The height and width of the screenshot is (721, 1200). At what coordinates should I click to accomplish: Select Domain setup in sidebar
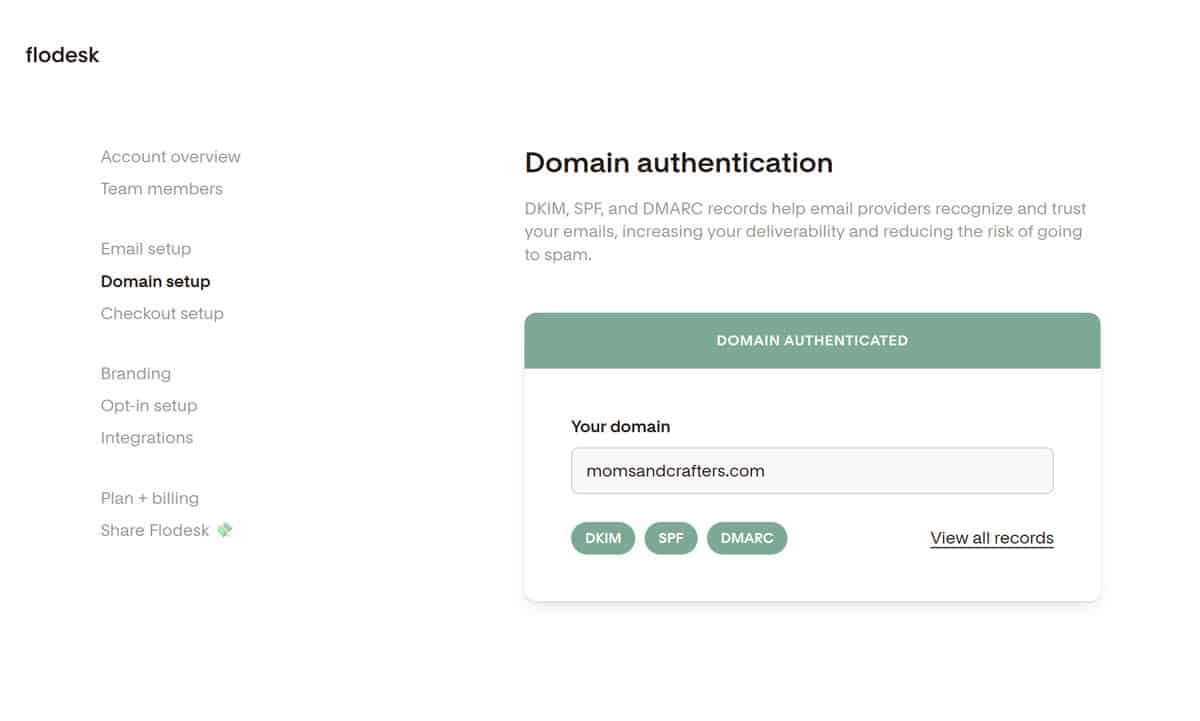(155, 282)
